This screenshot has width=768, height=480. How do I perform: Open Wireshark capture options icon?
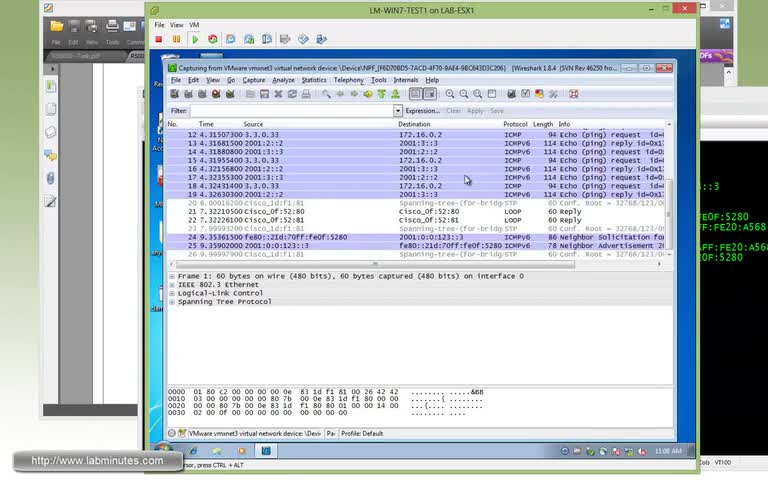click(x=188, y=94)
